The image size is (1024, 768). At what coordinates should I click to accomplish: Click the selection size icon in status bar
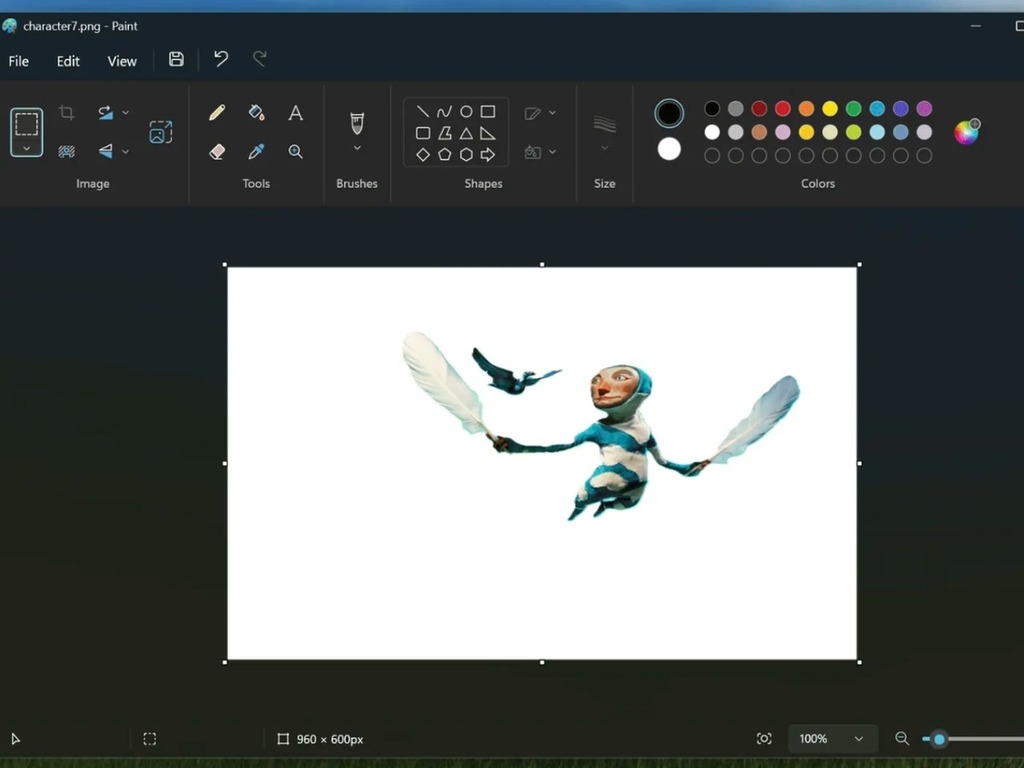click(150, 739)
